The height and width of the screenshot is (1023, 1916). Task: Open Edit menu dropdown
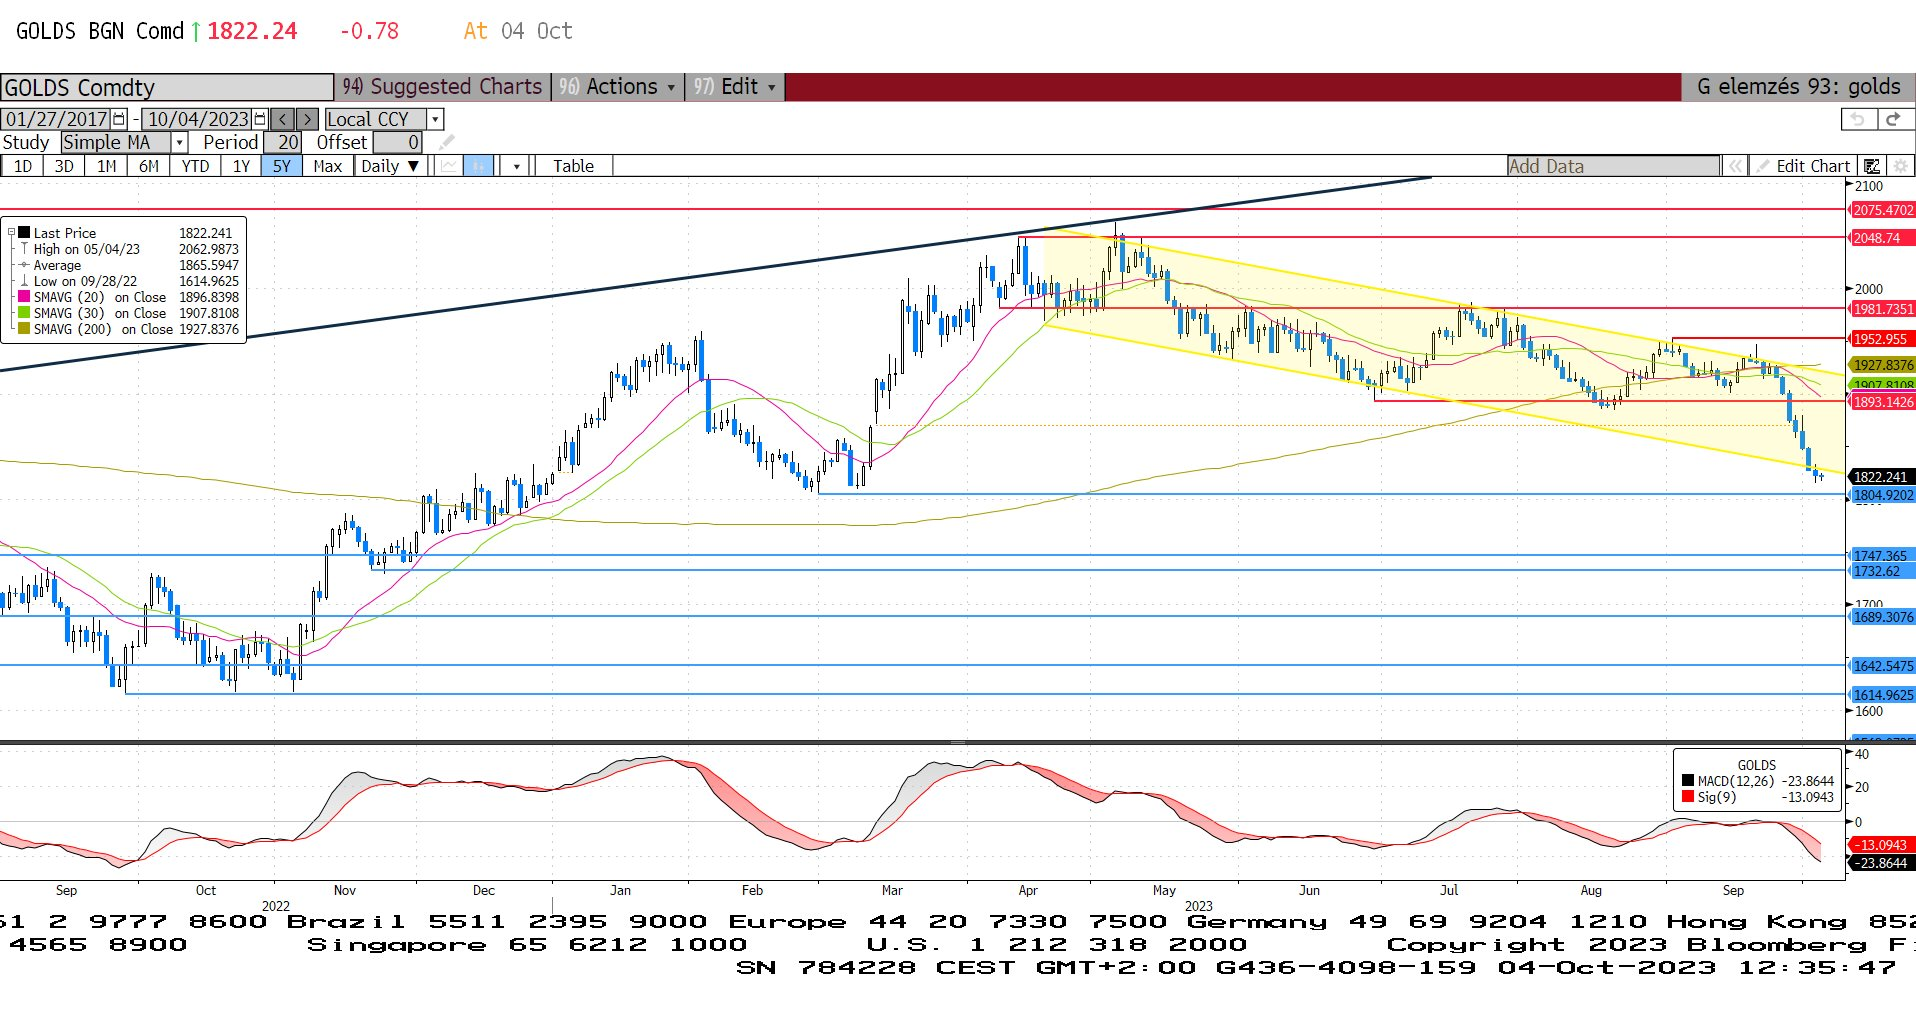click(735, 87)
